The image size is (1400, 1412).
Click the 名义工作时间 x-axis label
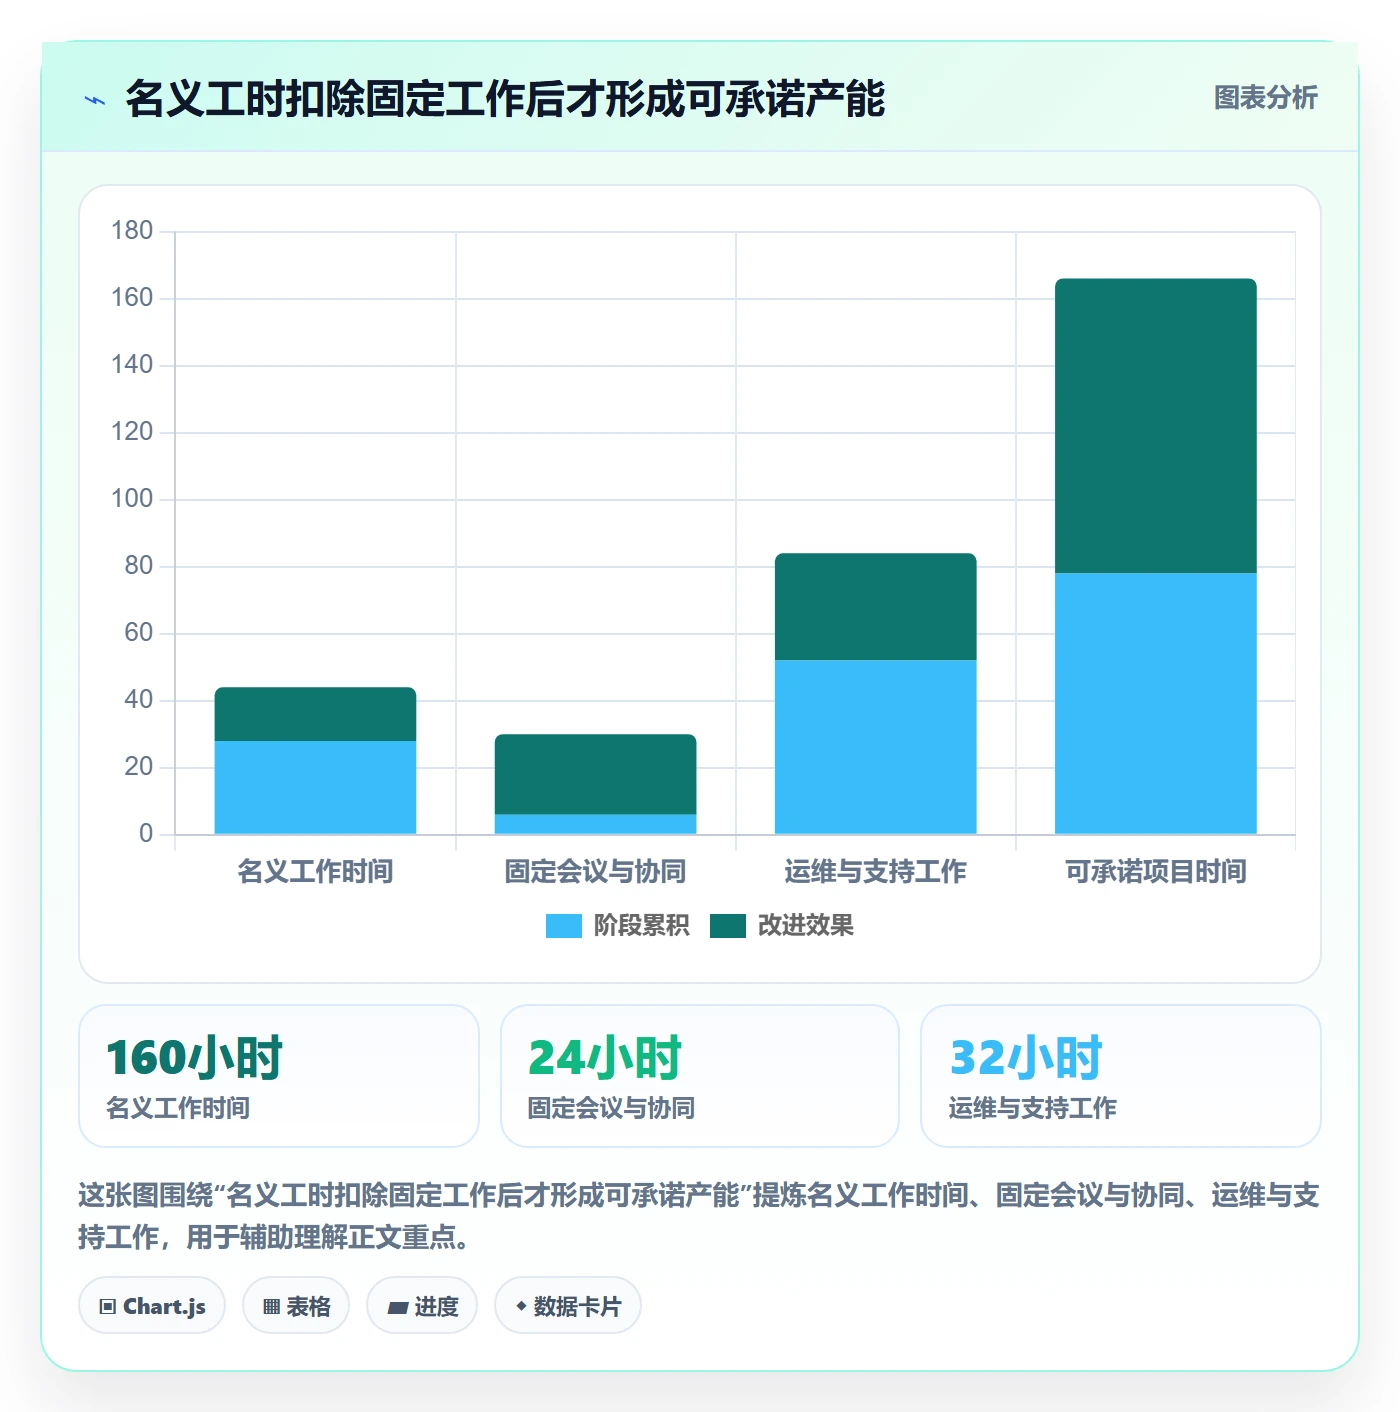[x=316, y=871]
